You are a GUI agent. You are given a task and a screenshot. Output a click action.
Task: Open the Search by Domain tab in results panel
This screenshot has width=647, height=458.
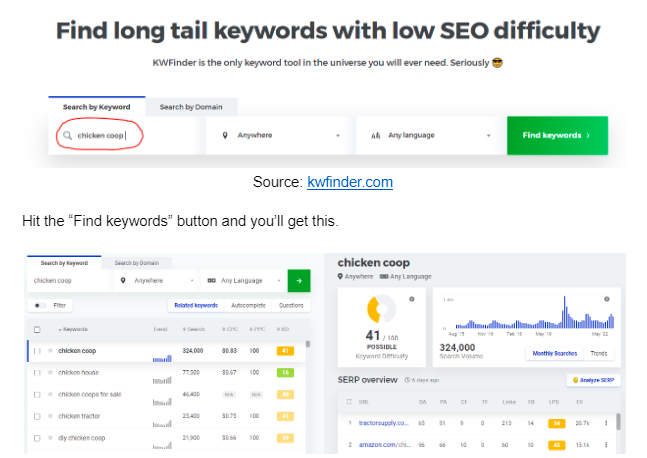tap(137, 263)
